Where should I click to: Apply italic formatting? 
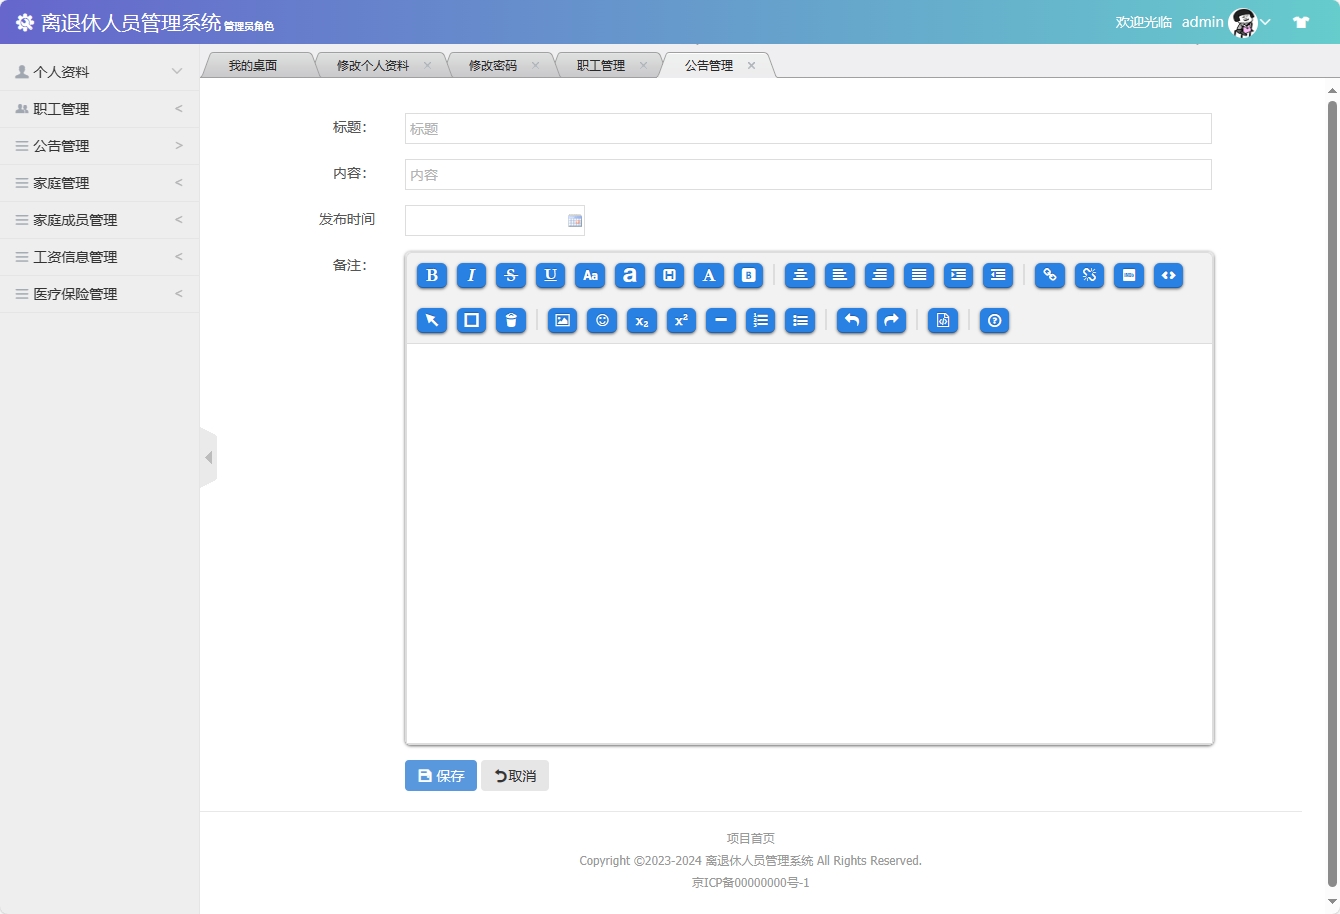click(471, 276)
